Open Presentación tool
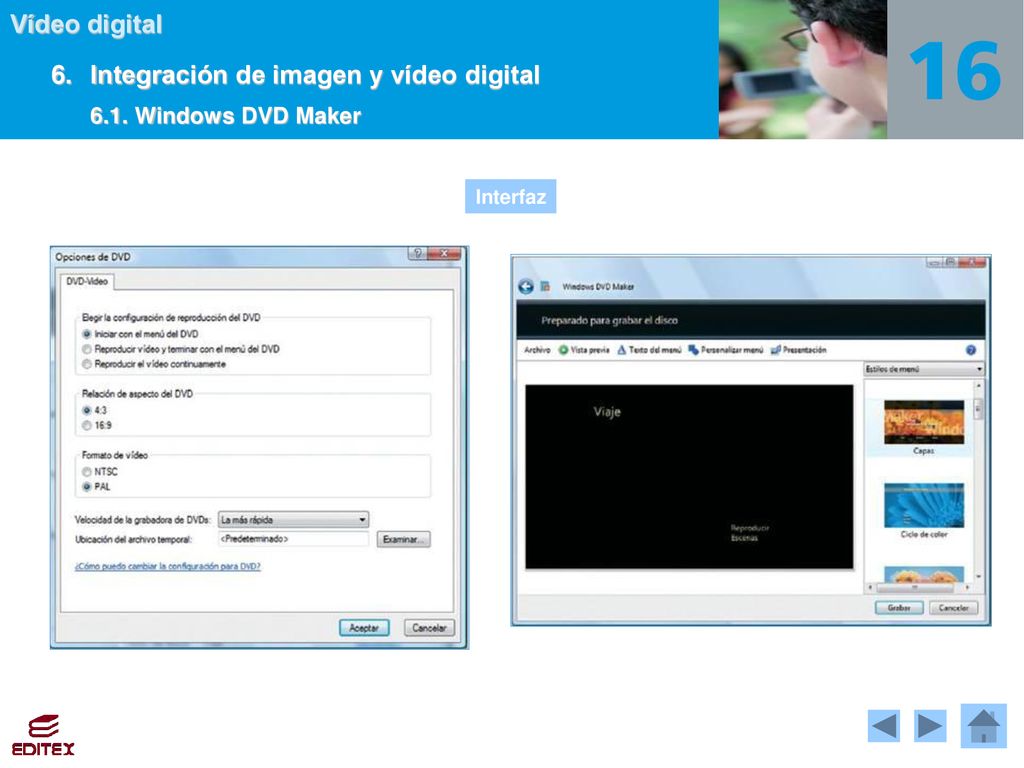Image resolution: width=1024 pixels, height=768 pixels. pos(799,350)
